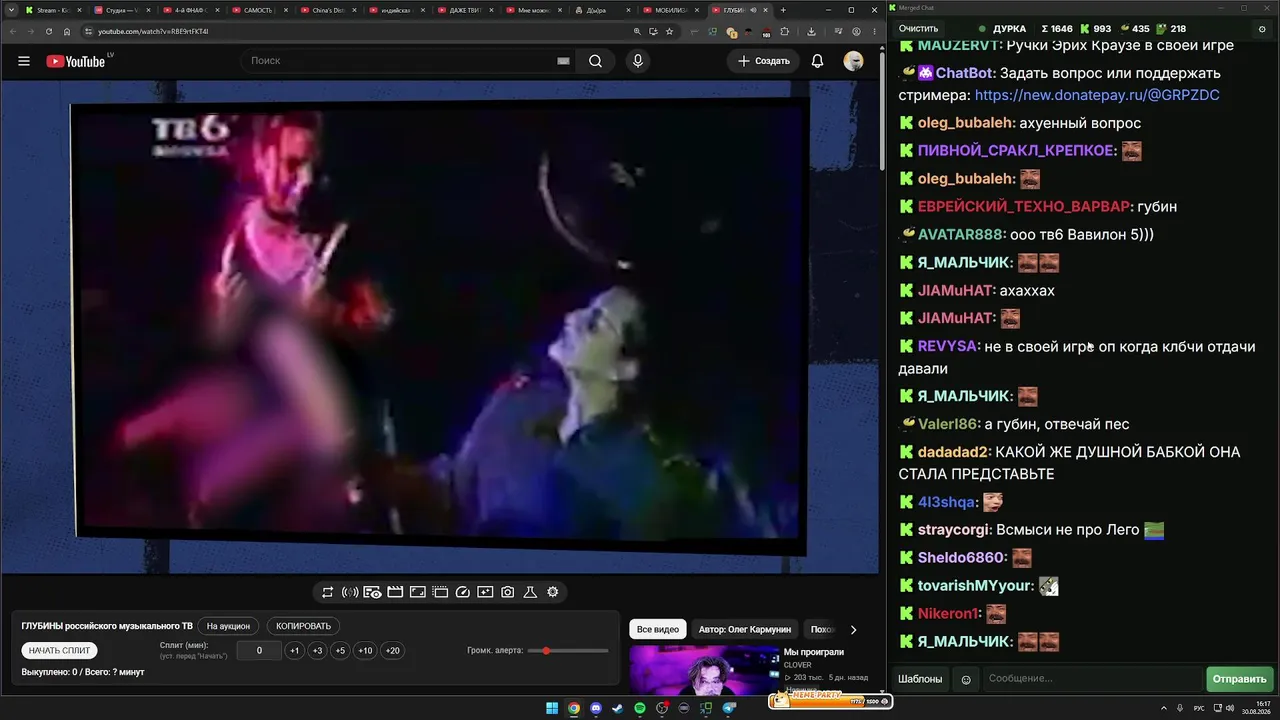The image size is (1280, 720).
Task: Open the emoji picker smiley in chat
Action: (966, 679)
